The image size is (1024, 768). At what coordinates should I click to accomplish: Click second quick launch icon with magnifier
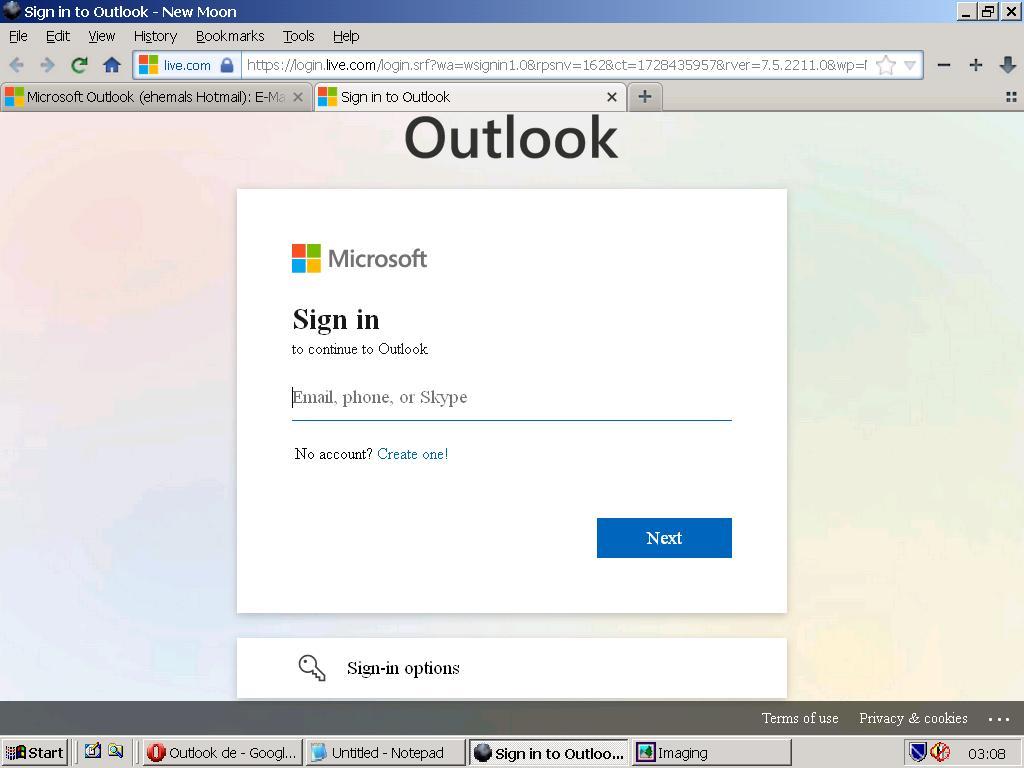coord(116,751)
